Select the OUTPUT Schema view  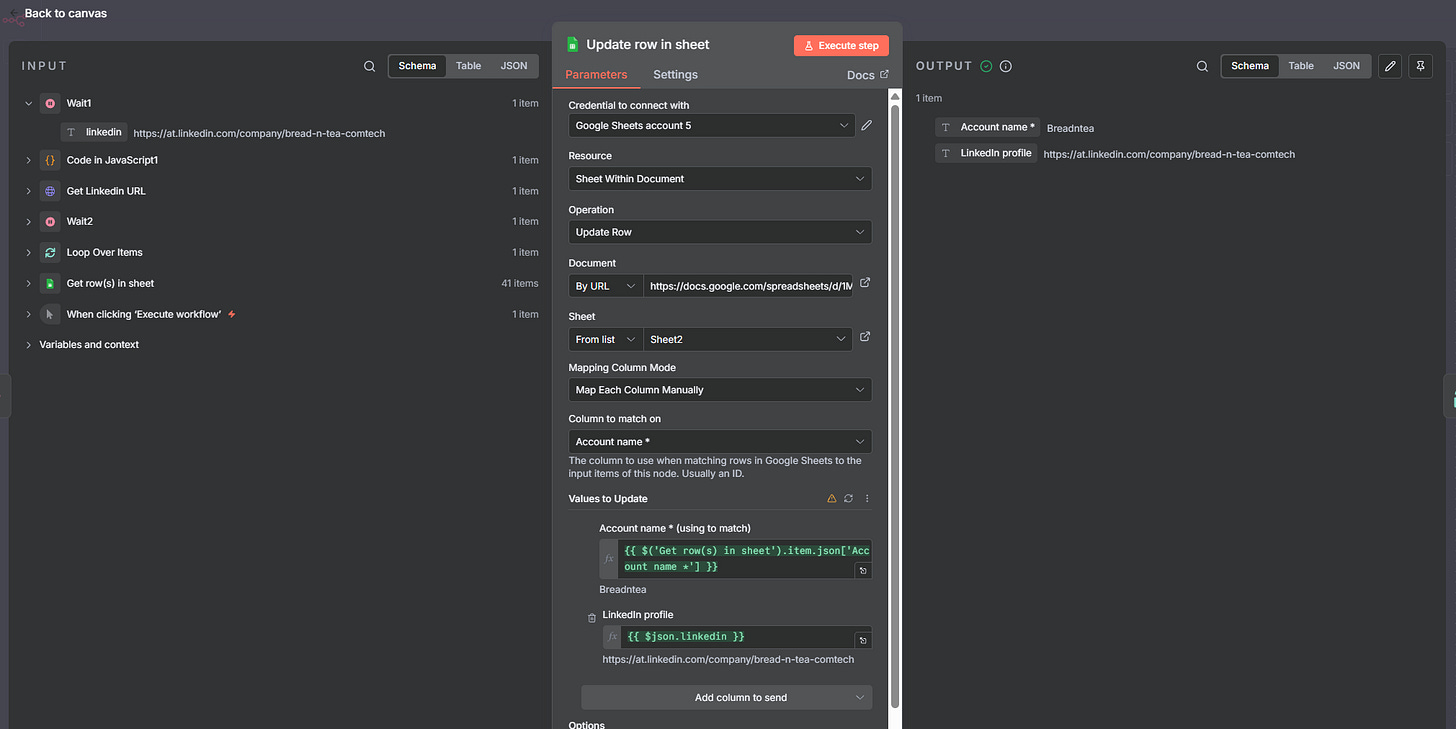tap(1250, 66)
